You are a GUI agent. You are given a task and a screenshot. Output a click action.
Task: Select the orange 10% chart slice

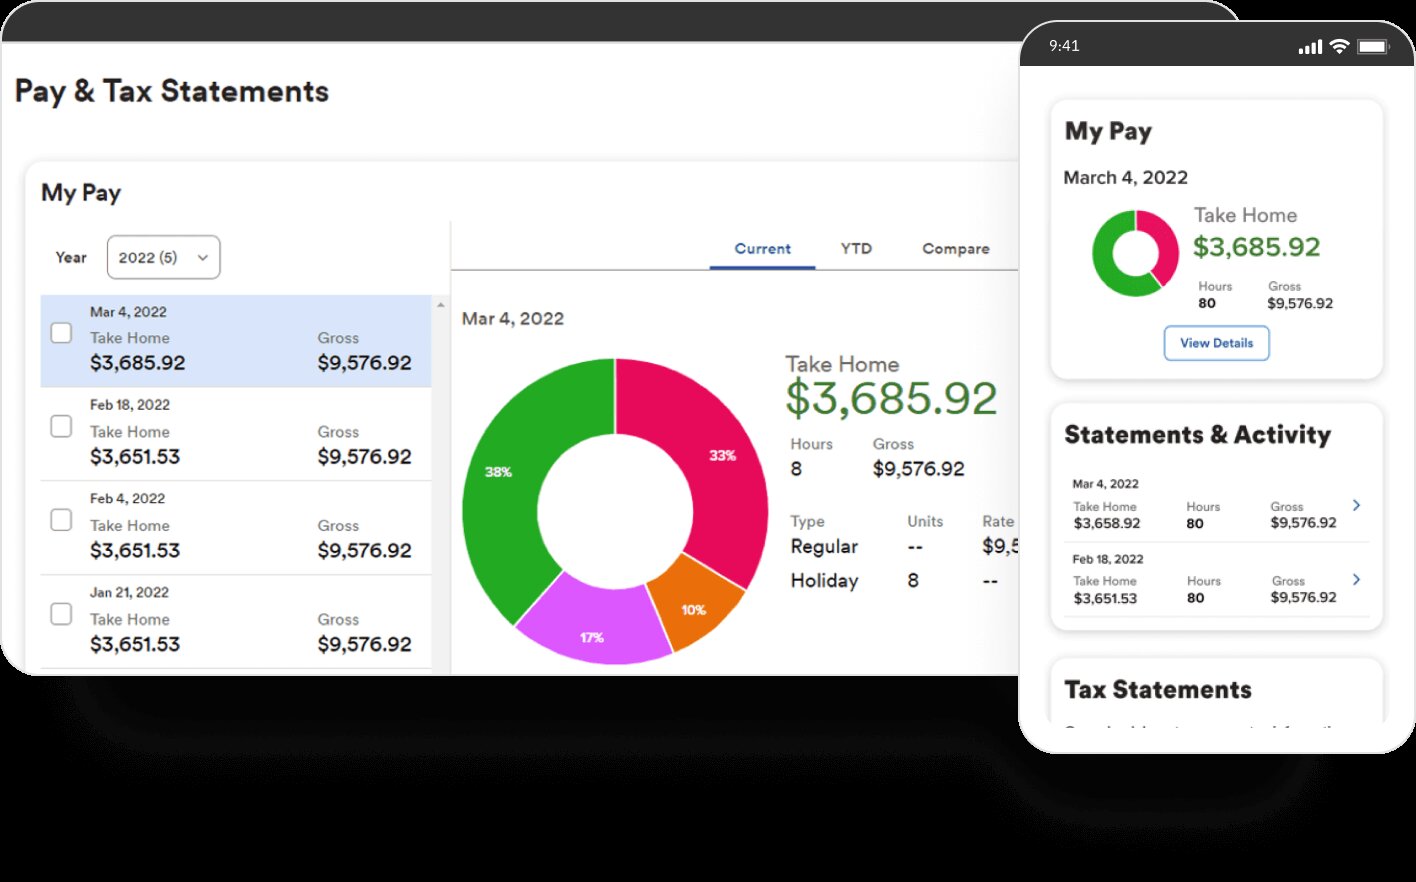pos(693,607)
